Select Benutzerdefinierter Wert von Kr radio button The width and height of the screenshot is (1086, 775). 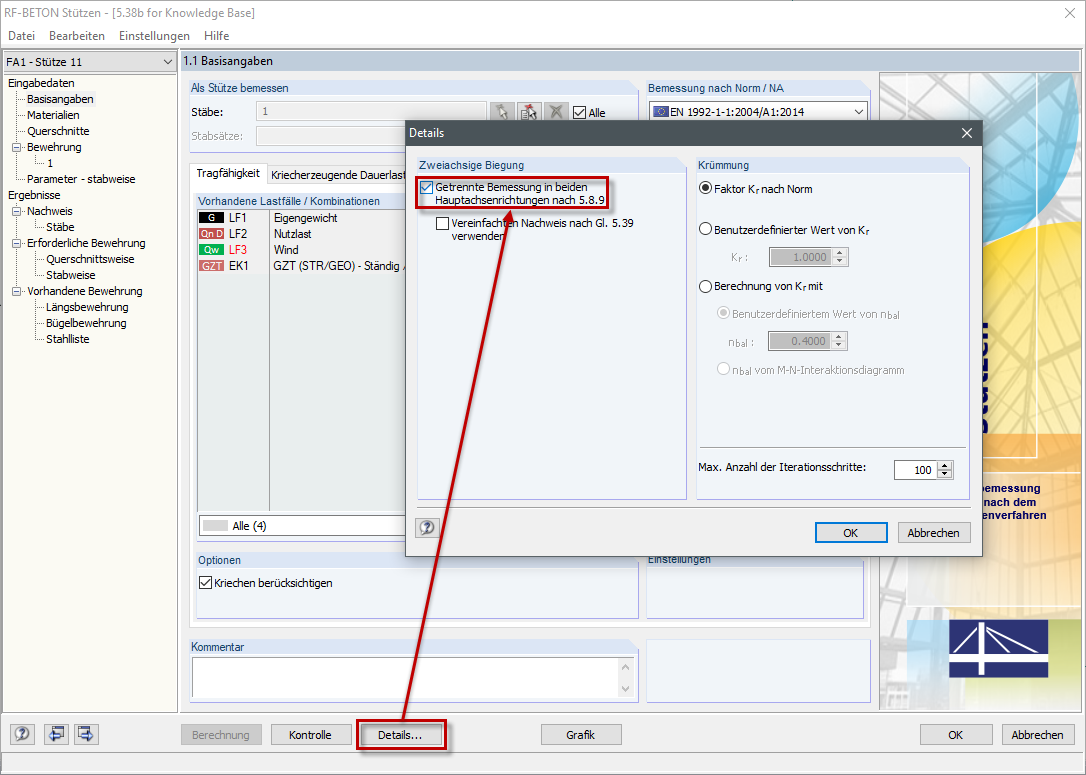[705, 229]
